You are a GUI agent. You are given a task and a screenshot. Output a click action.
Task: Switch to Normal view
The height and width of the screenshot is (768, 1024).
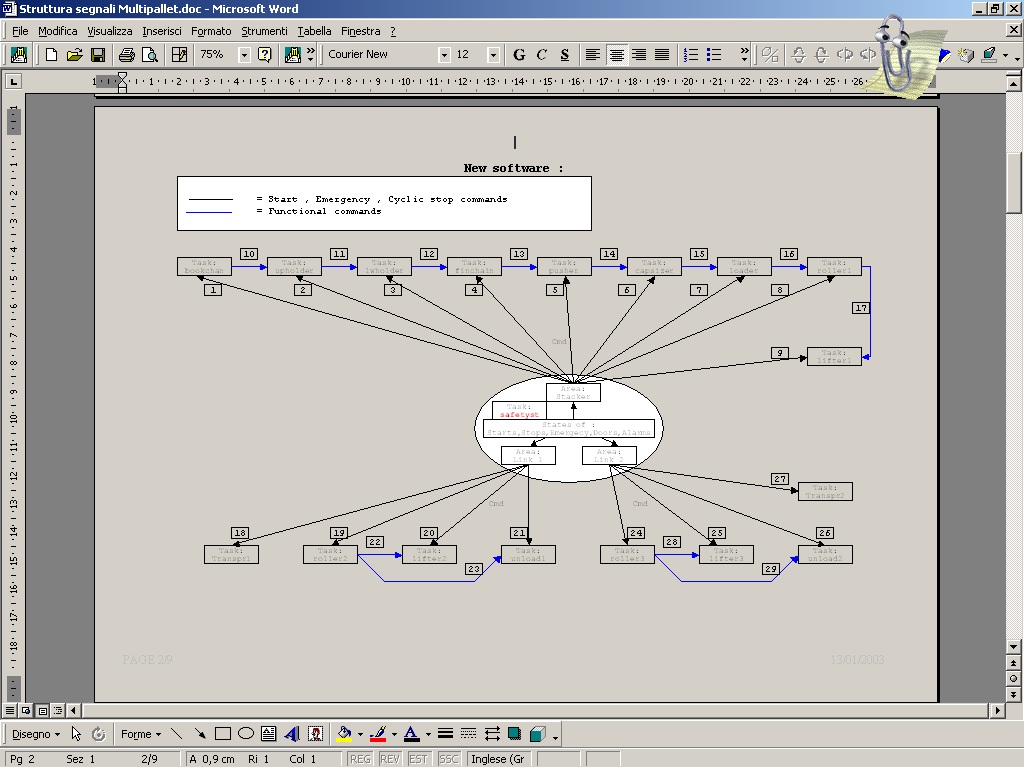tap(10, 711)
